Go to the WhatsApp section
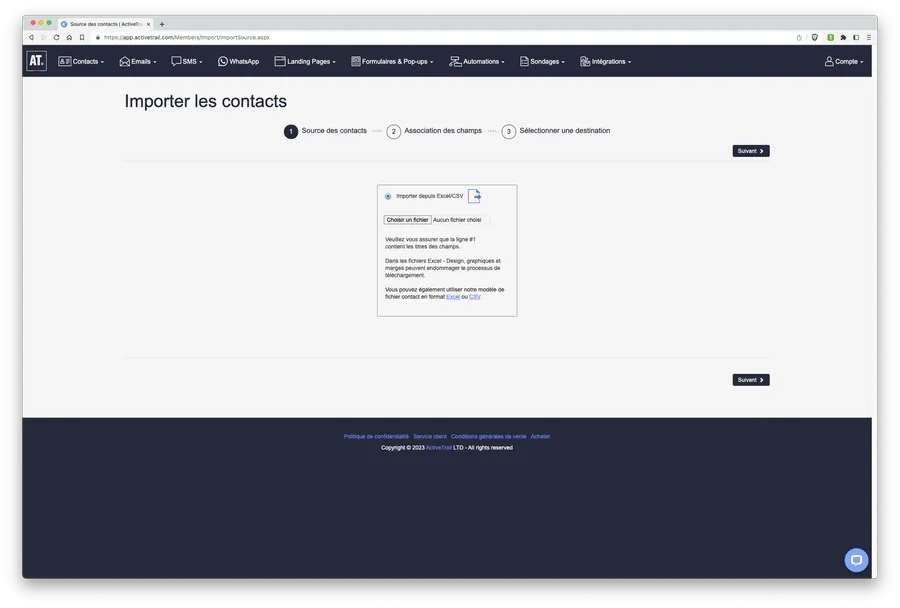This screenshot has height=608, width=900. (x=238, y=61)
